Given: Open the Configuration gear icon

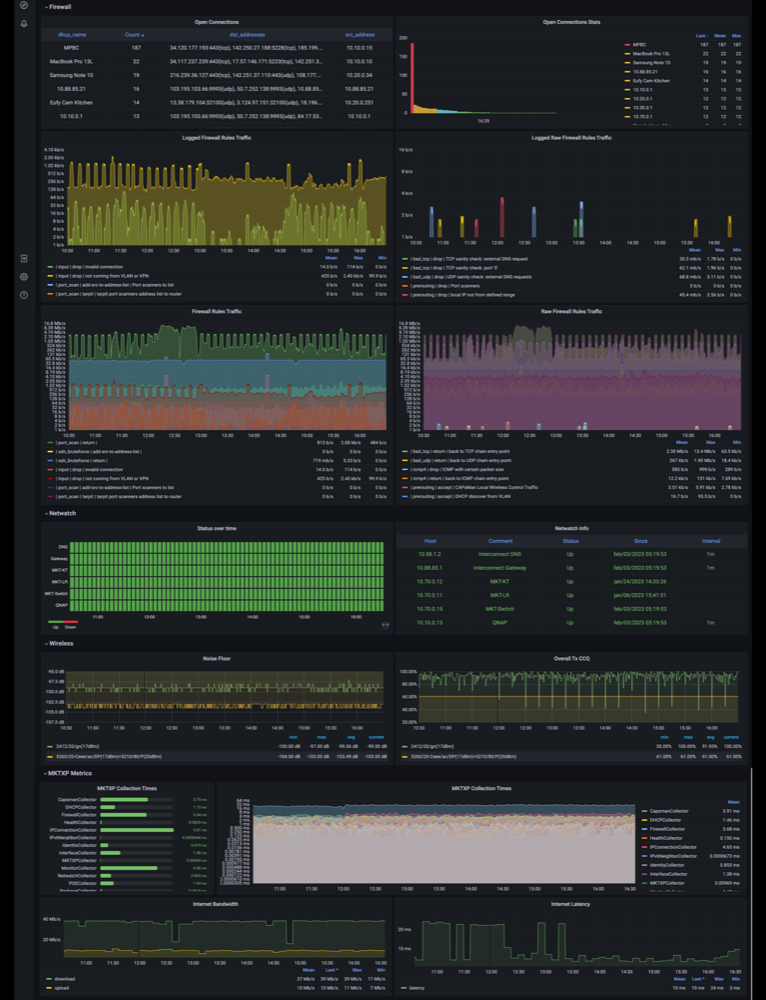Looking at the screenshot, I should tap(24, 277).
